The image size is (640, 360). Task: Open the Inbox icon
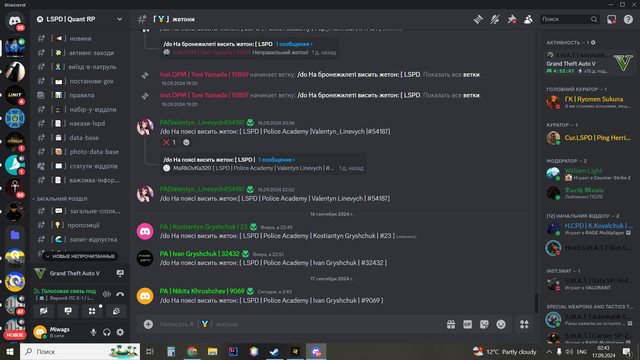click(611, 19)
